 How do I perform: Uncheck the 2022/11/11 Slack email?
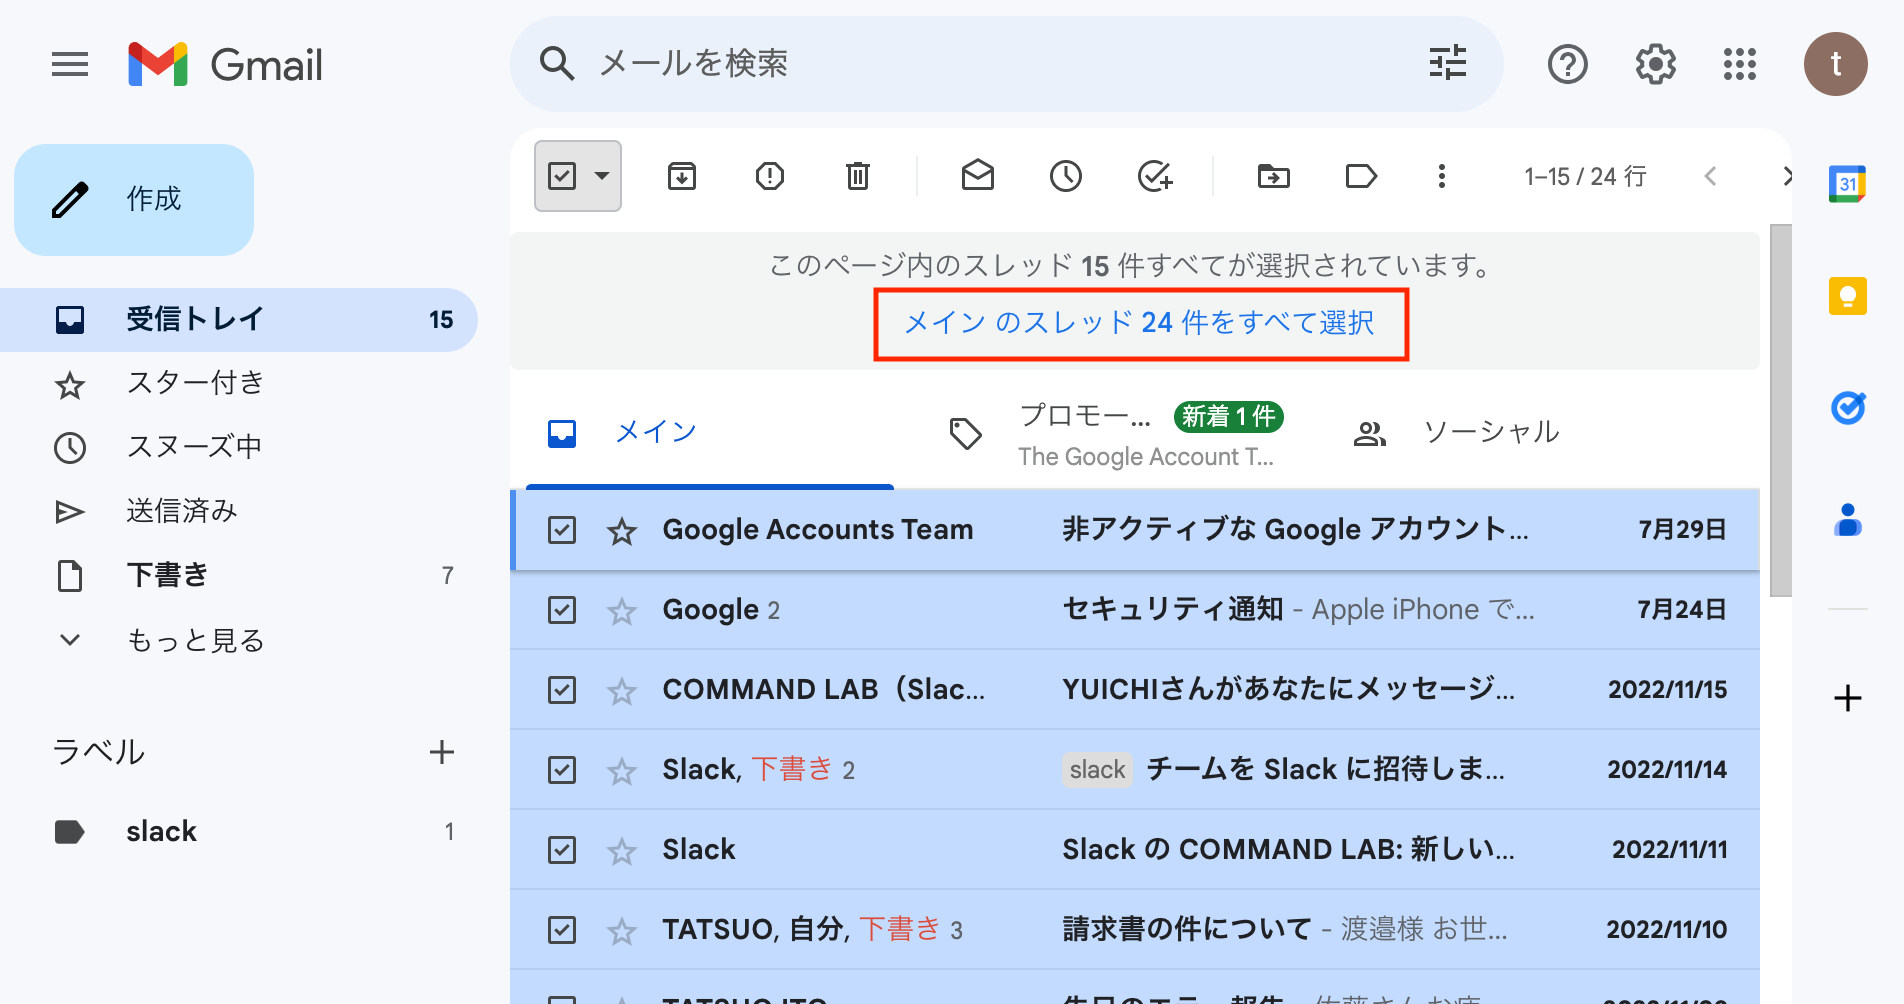(562, 849)
